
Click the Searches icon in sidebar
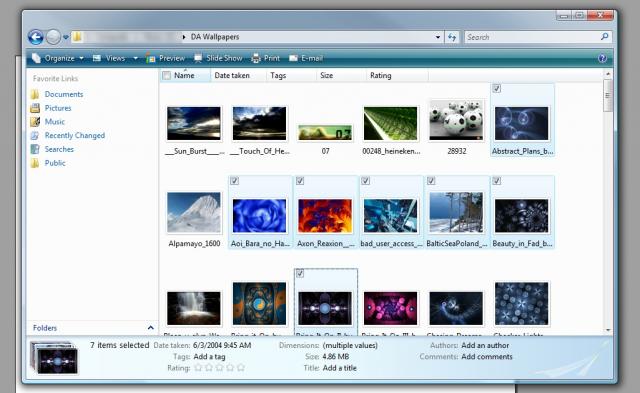(35, 149)
